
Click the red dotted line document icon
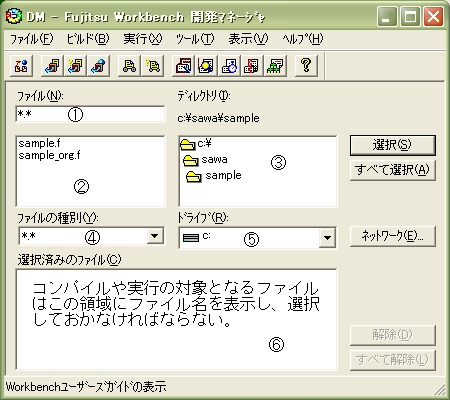252,65
